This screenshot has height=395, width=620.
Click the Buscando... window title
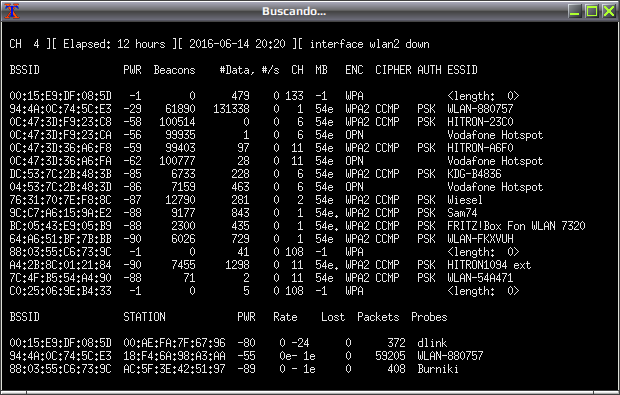[x=294, y=11]
